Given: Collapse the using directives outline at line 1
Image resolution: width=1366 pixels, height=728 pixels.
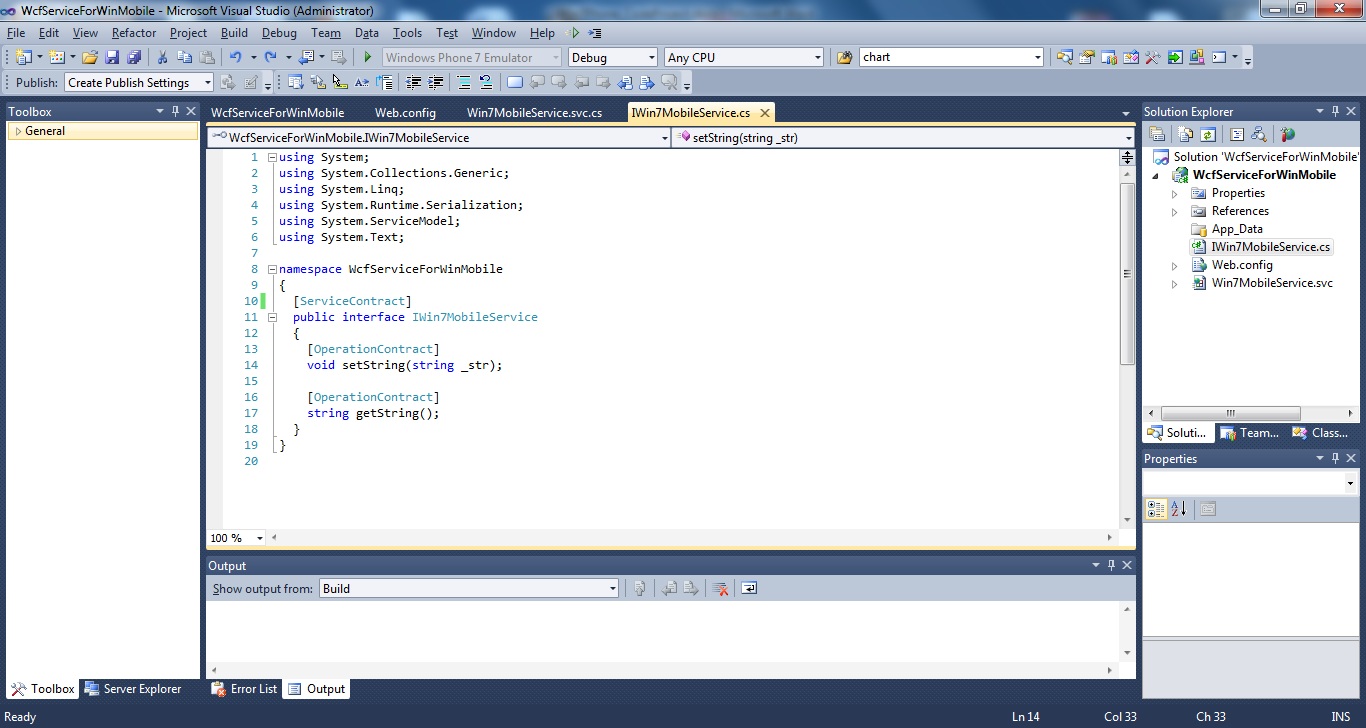Looking at the screenshot, I should (x=272, y=157).
